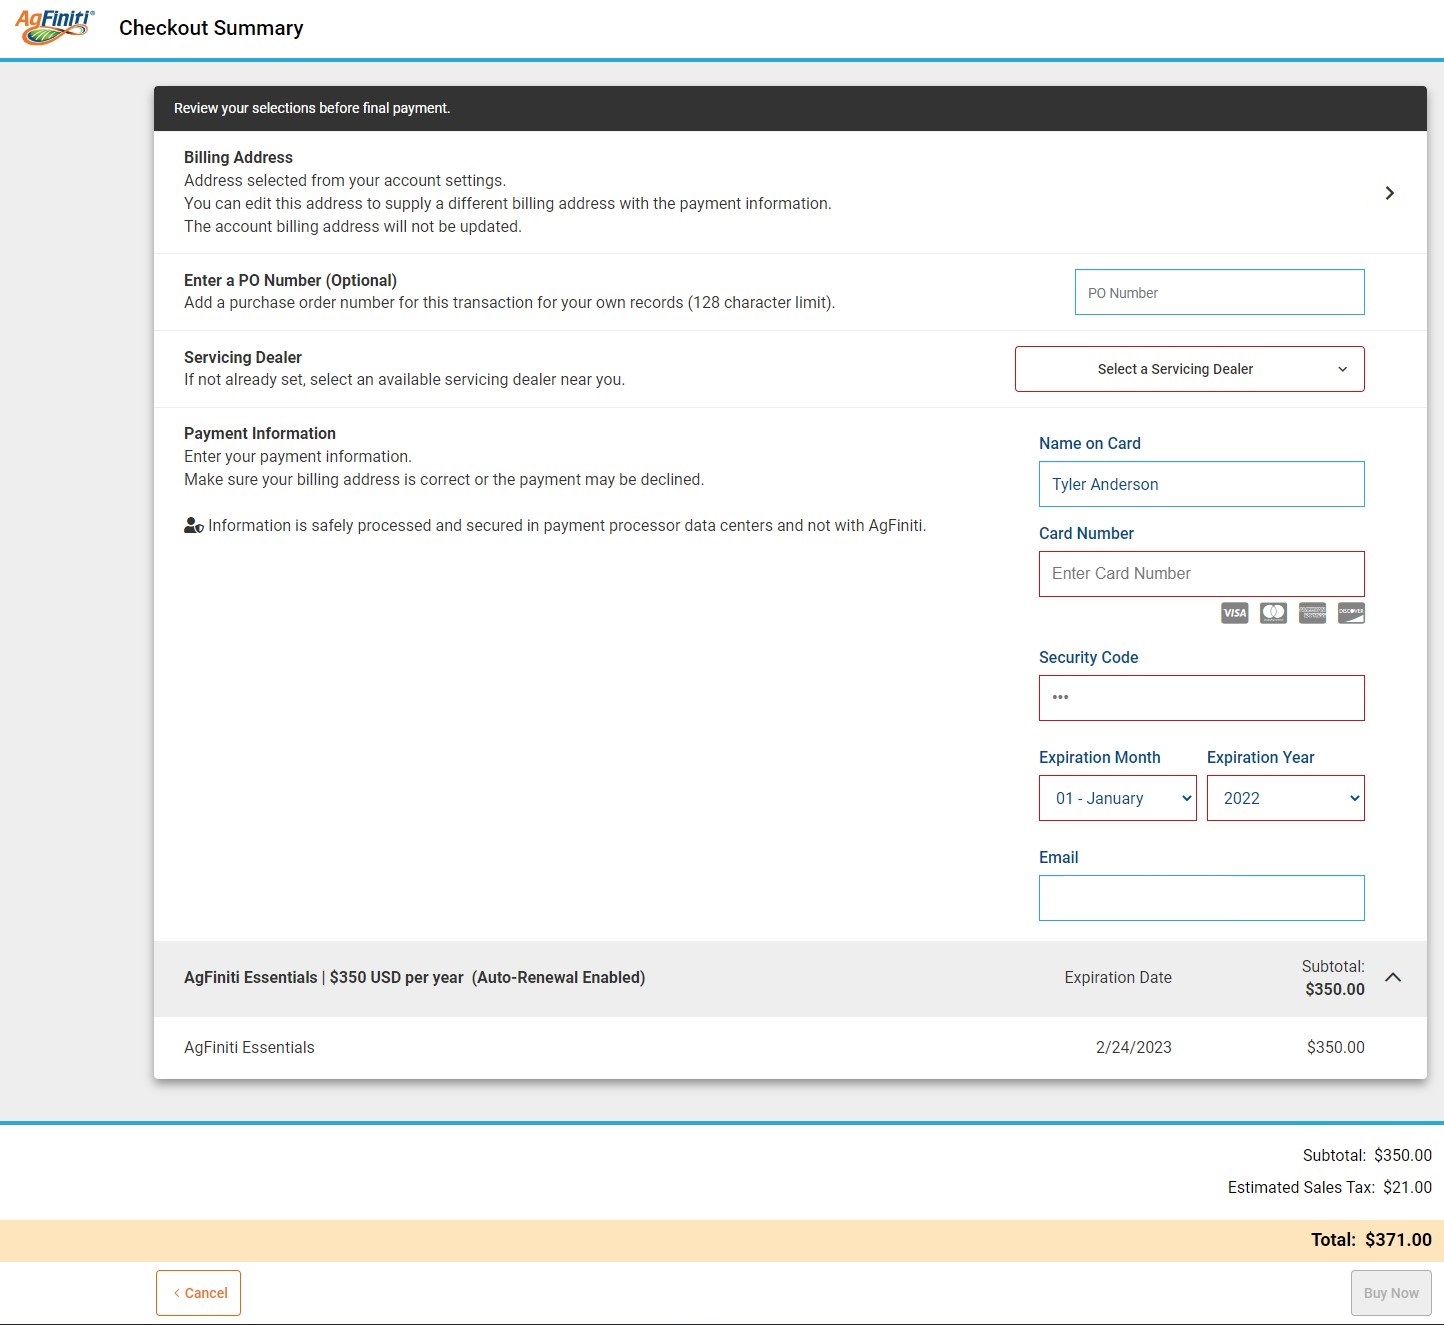Click the Billing Address heading
Screen dimensions: 1444x1325
[238, 157]
